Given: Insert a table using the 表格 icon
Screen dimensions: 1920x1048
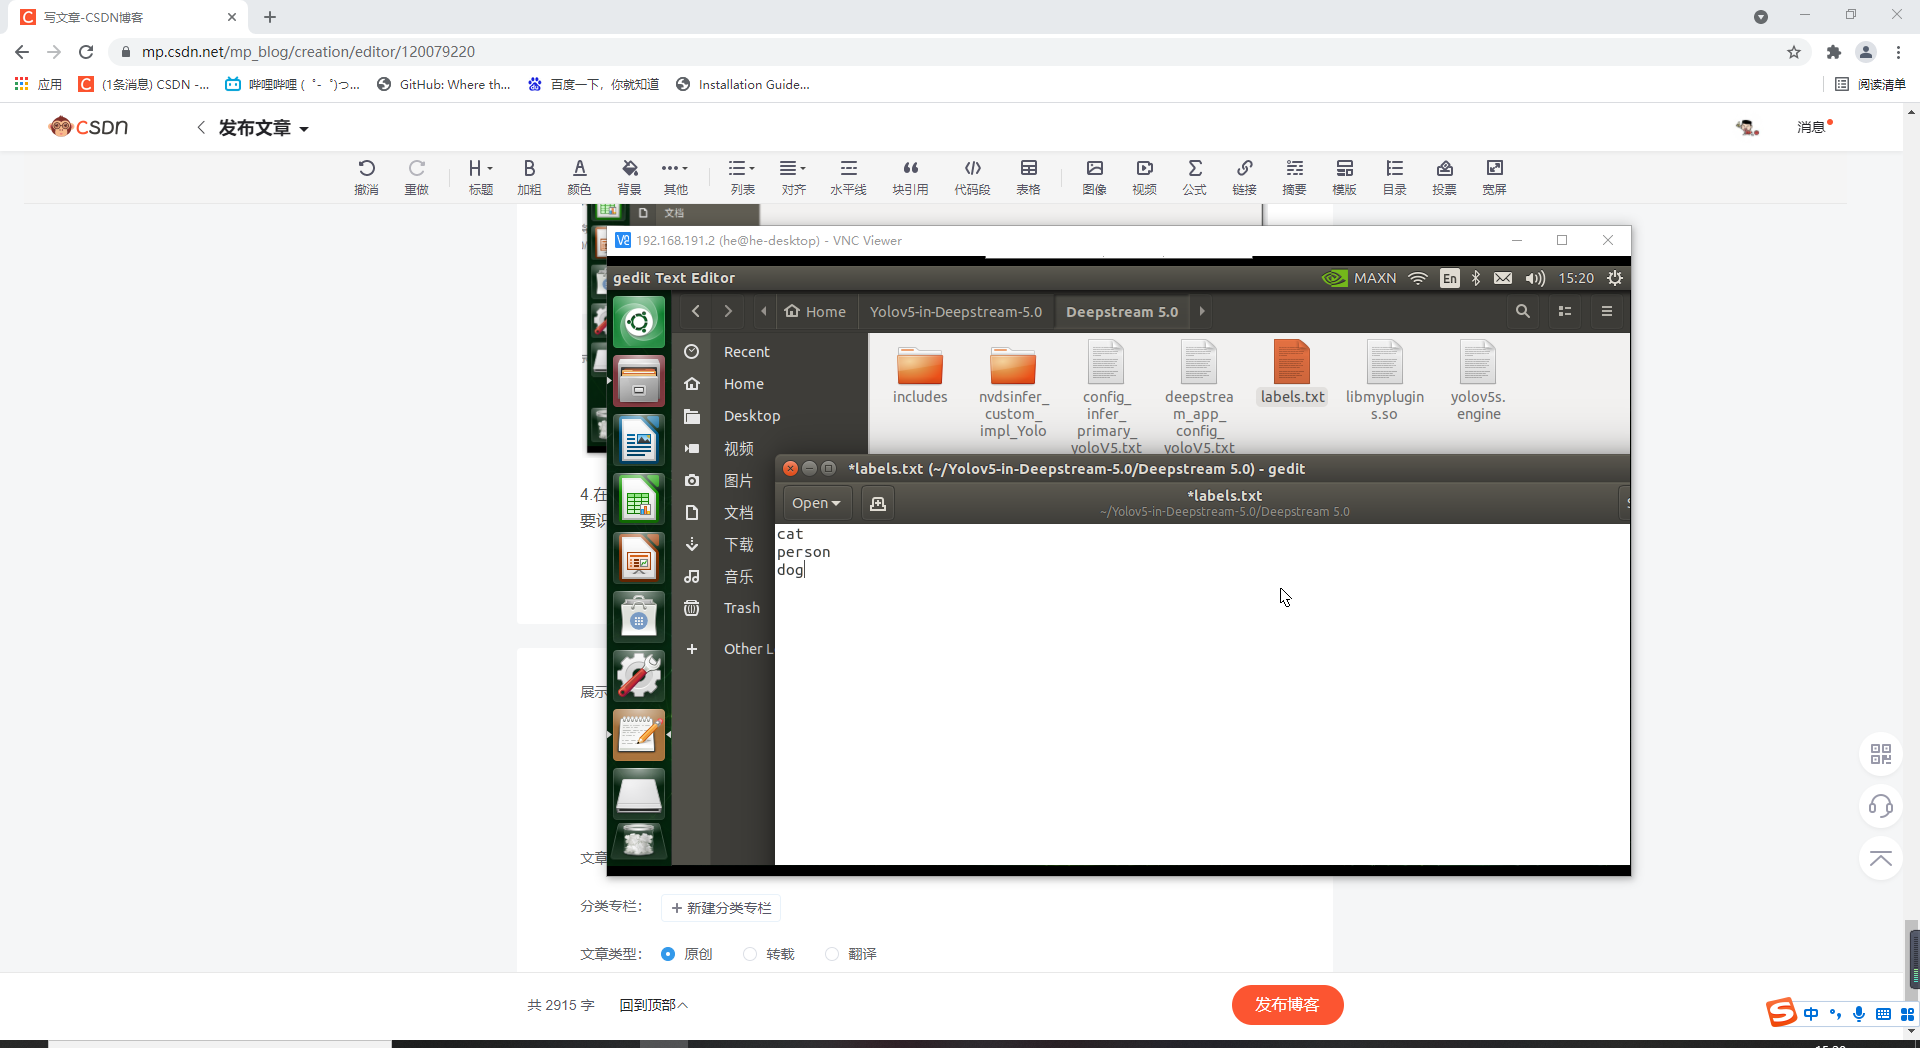Looking at the screenshot, I should 1028,176.
